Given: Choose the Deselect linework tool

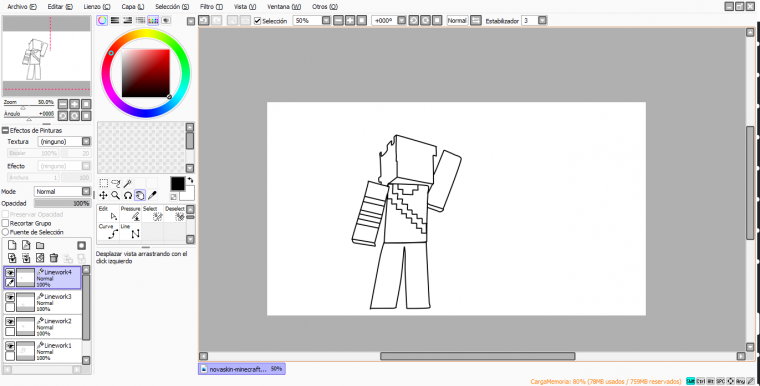Looking at the screenshot, I should (174, 214).
